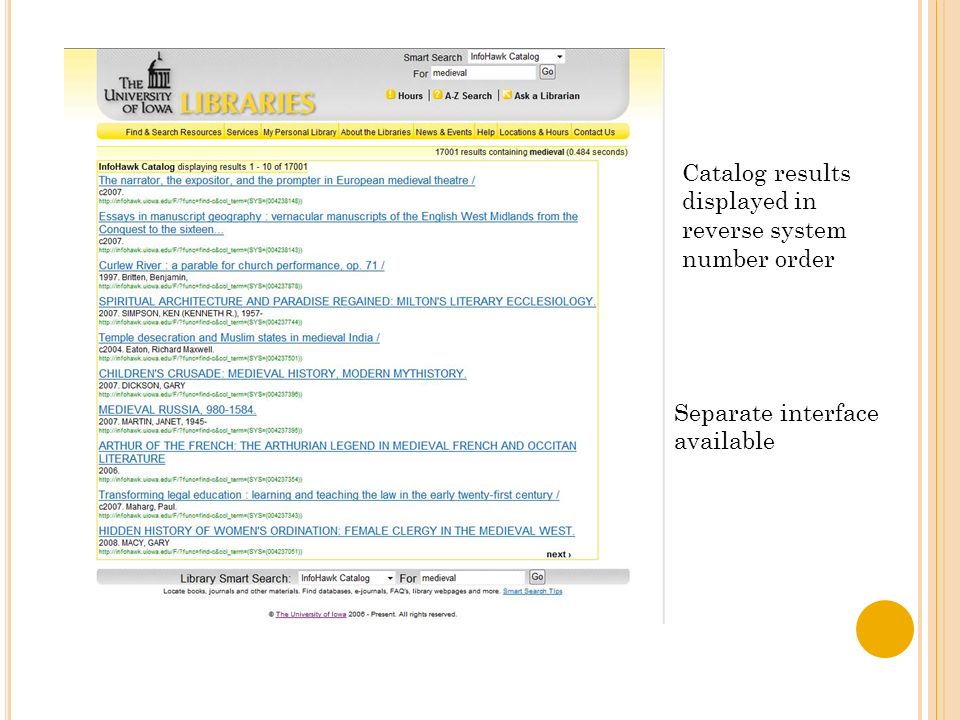Image resolution: width=960 pixels, height=720 pixels.
Task: Open My Personal Library menu
Action: point(299,132)
